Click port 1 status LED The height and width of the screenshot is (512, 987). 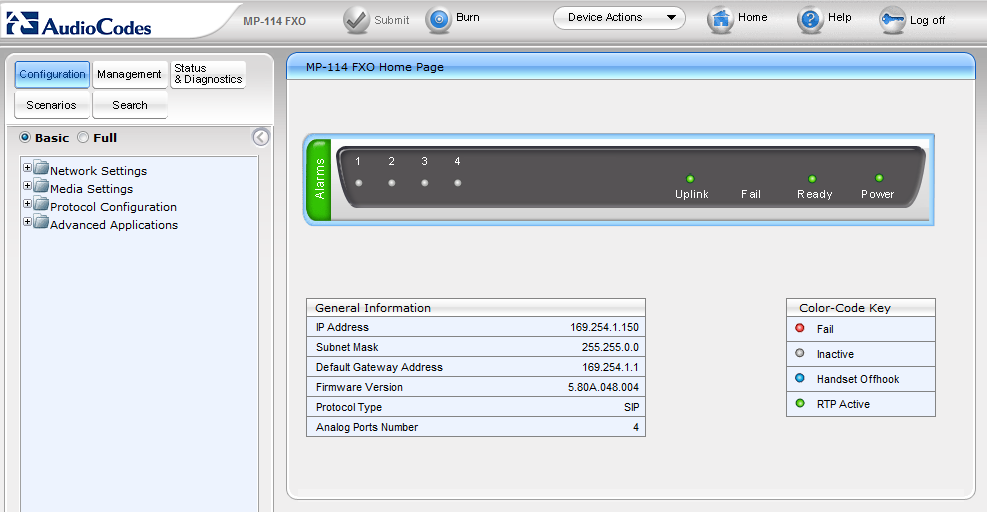point(359,183)
